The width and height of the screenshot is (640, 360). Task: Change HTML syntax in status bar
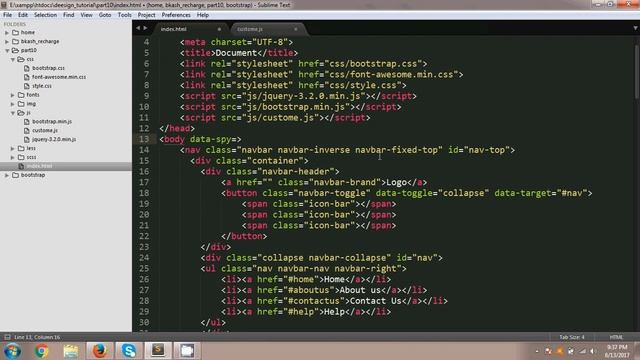click(x=616, y=337)
